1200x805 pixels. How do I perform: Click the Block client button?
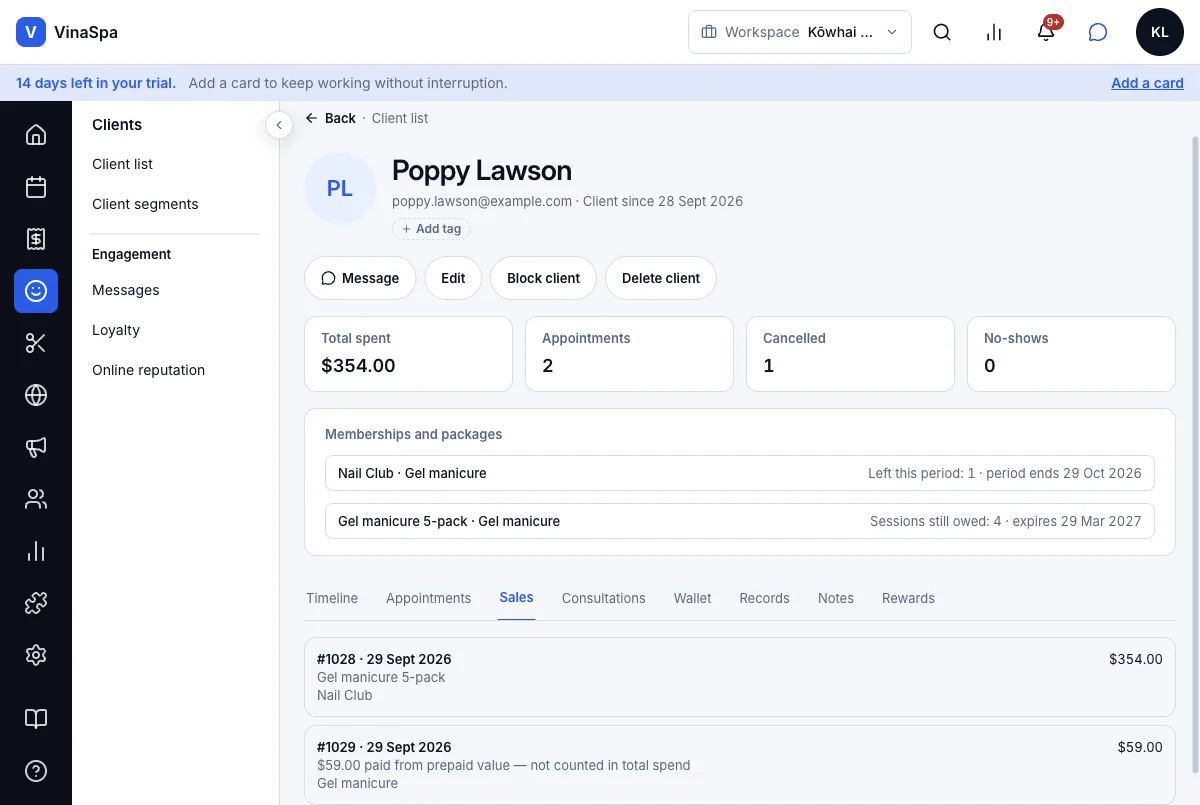(x=543, y=278)
